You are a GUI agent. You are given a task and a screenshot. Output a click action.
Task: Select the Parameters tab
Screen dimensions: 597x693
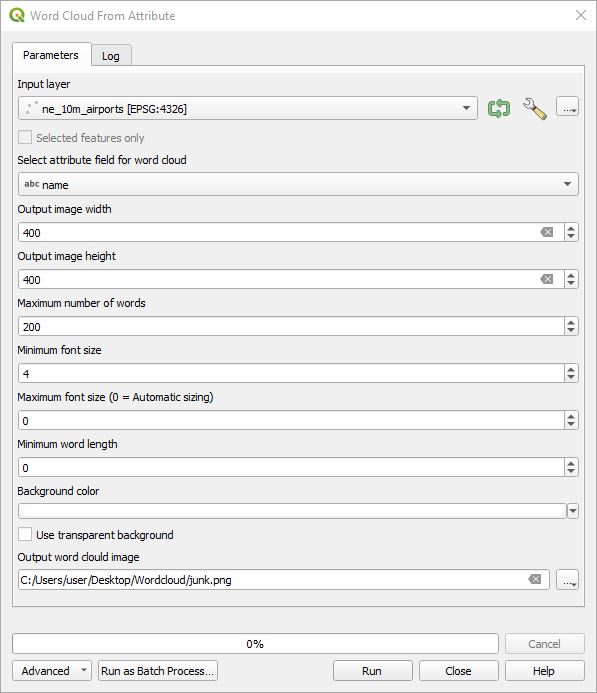[x=51, y=55]
